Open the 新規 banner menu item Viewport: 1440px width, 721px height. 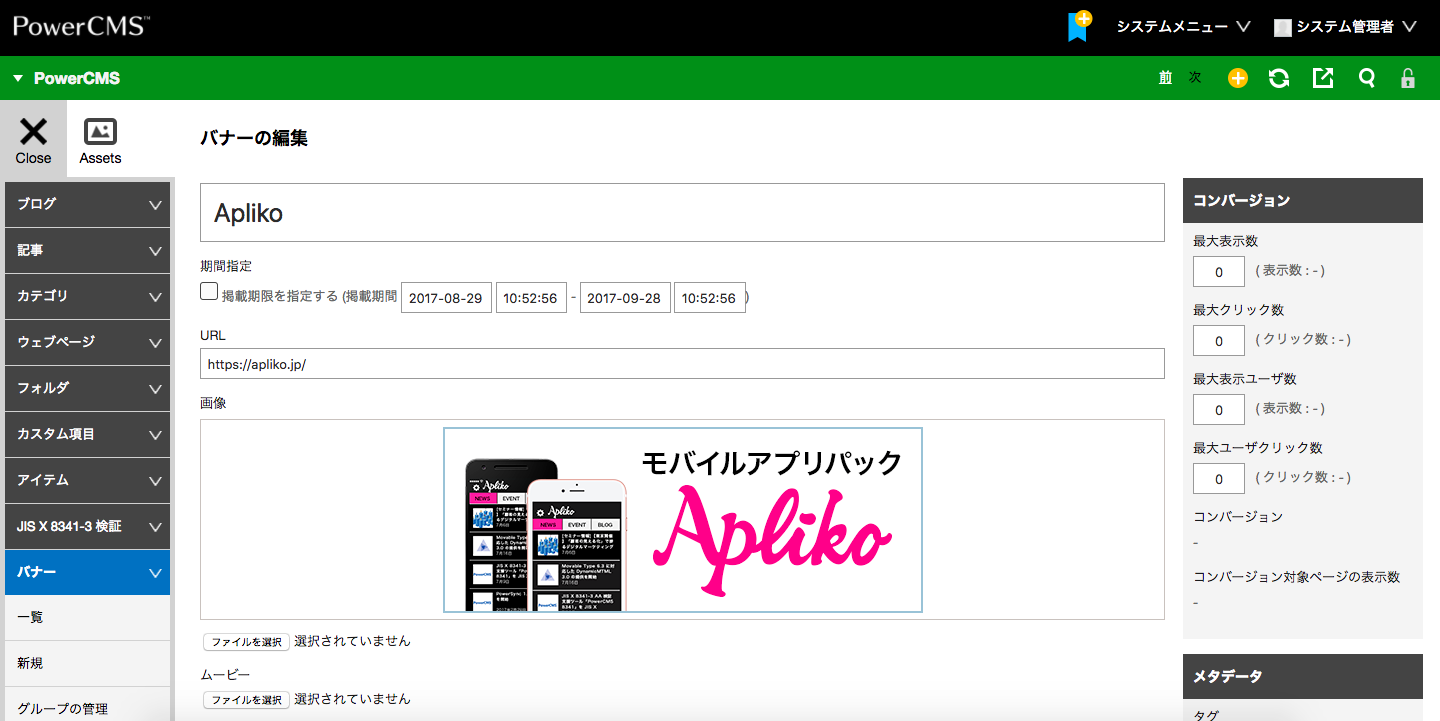(x=87, y=664)
